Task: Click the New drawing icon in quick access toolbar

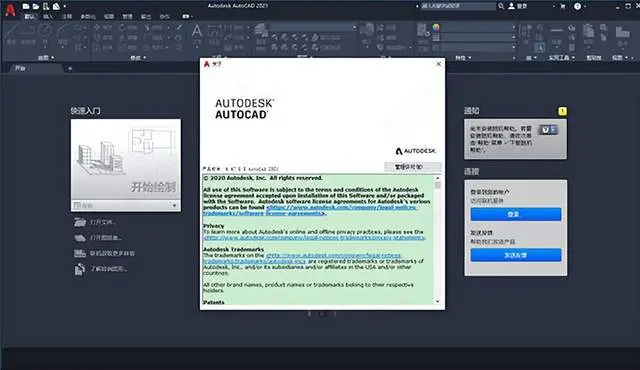Action: tap(26, 6)
